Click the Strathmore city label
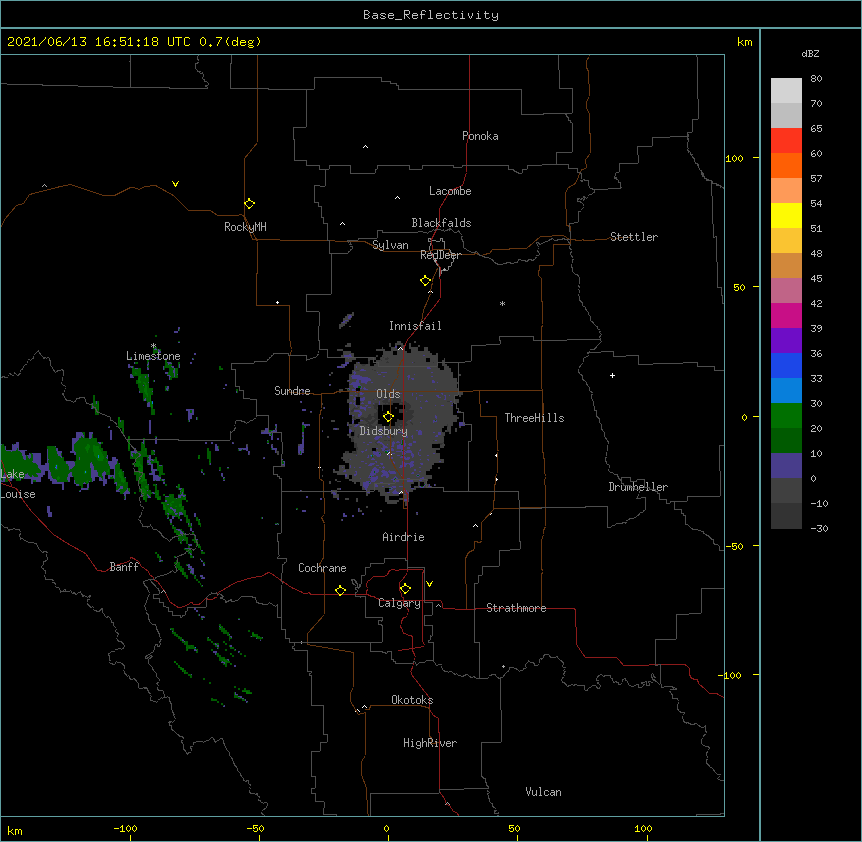Screen dimensions: 862x842 516,608
